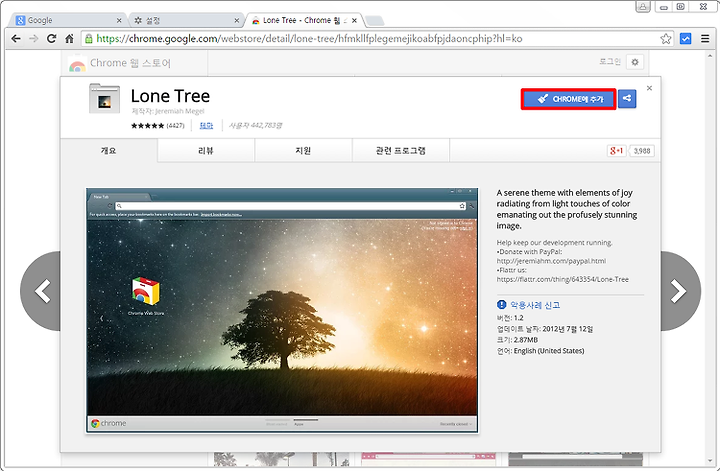Close the Lone Tree detail dialog
720x471 pixels.
[x=649, y=88]
